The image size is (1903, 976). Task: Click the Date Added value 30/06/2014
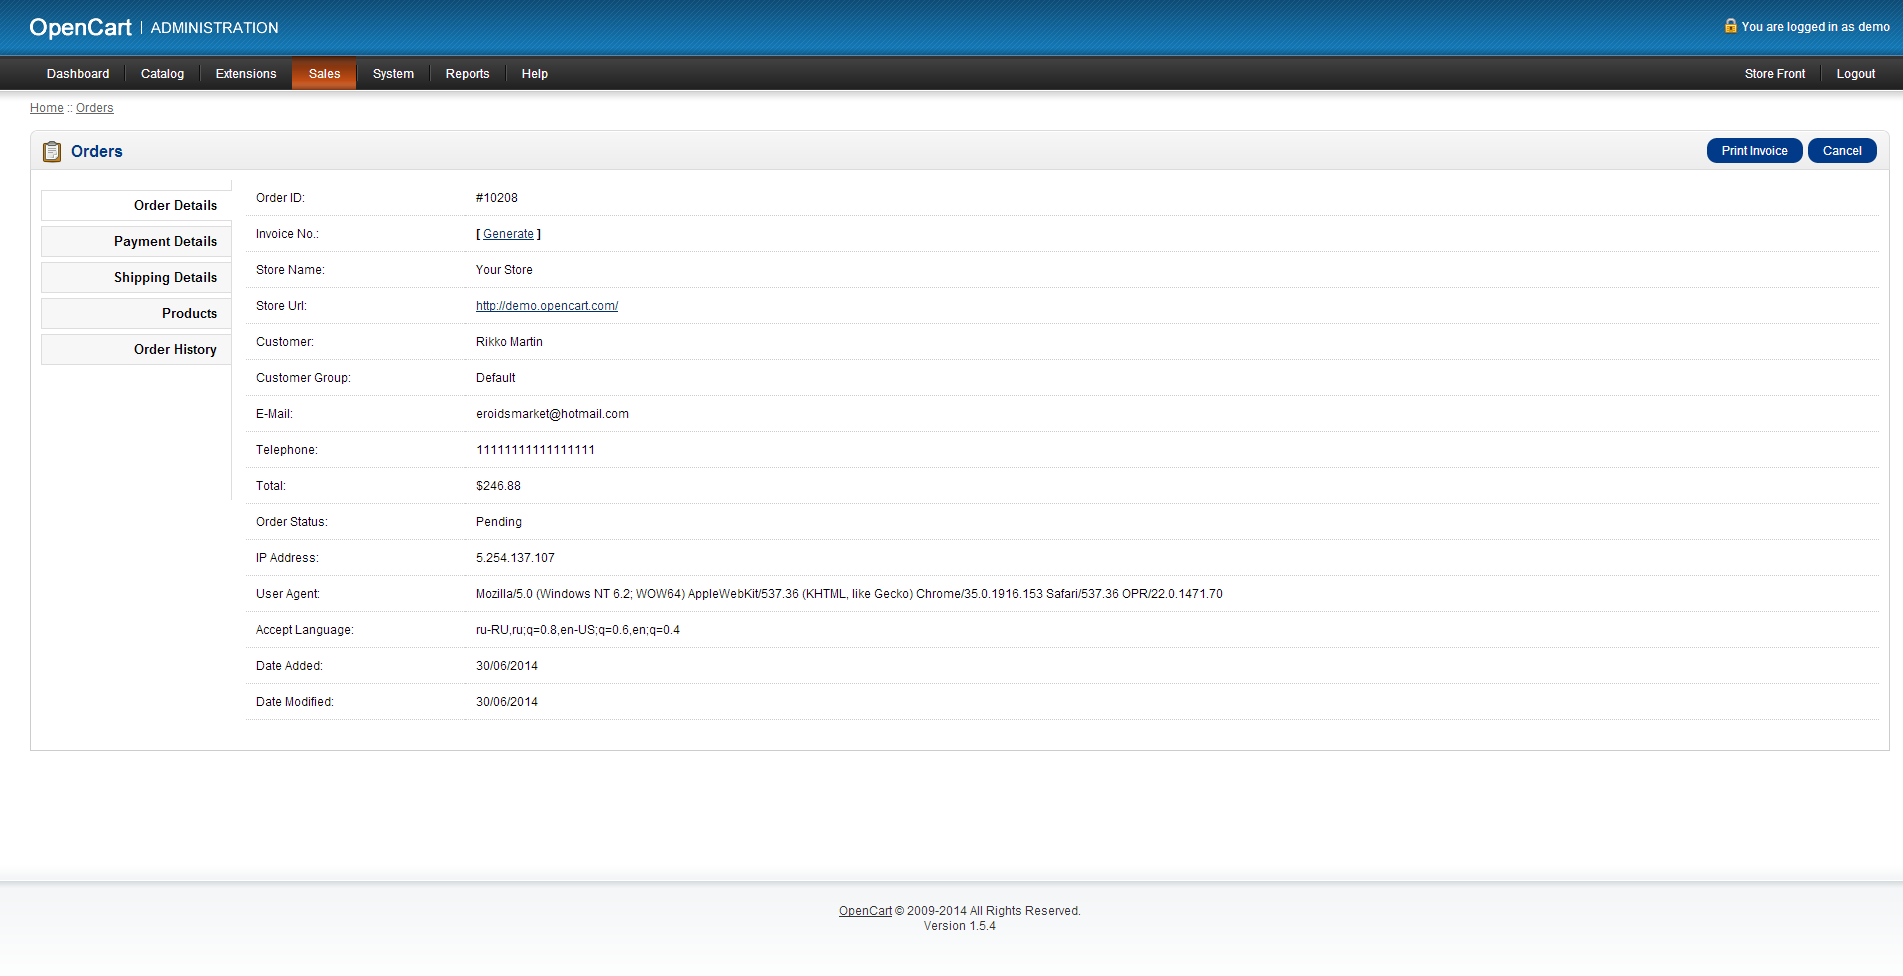click(x=507, y=666)
